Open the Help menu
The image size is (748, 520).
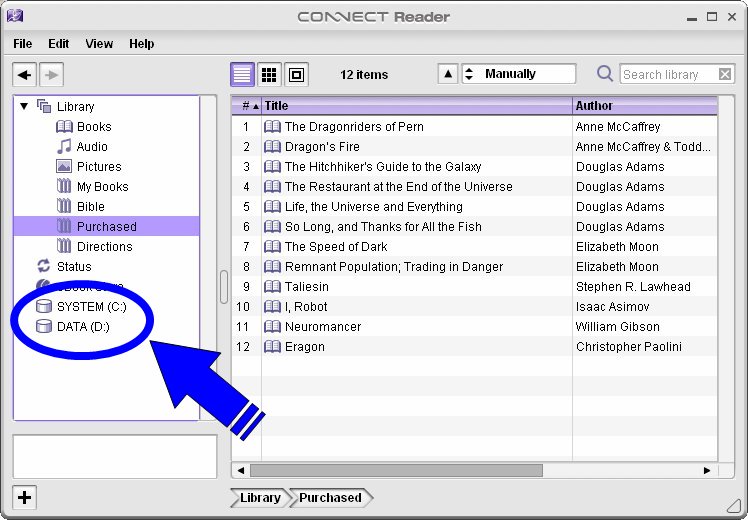(x=142, y=44)
